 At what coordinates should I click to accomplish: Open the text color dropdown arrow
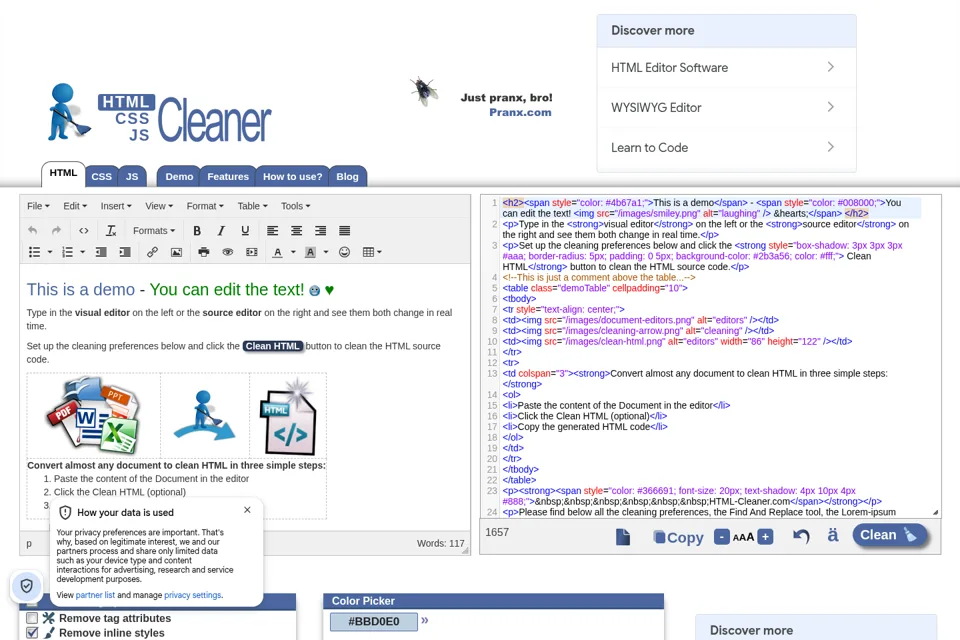[293, 252]
